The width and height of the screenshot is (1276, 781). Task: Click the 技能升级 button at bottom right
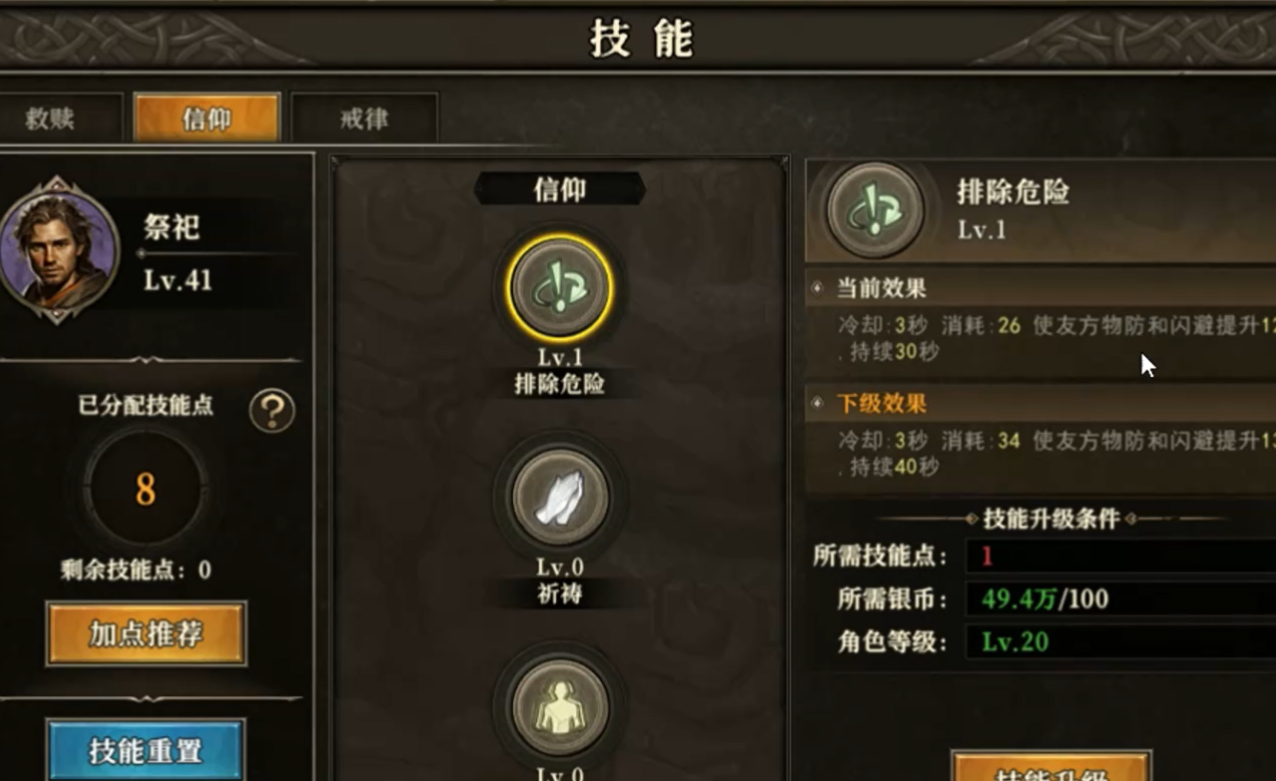pyautogui.click(x=1051, y=768)
